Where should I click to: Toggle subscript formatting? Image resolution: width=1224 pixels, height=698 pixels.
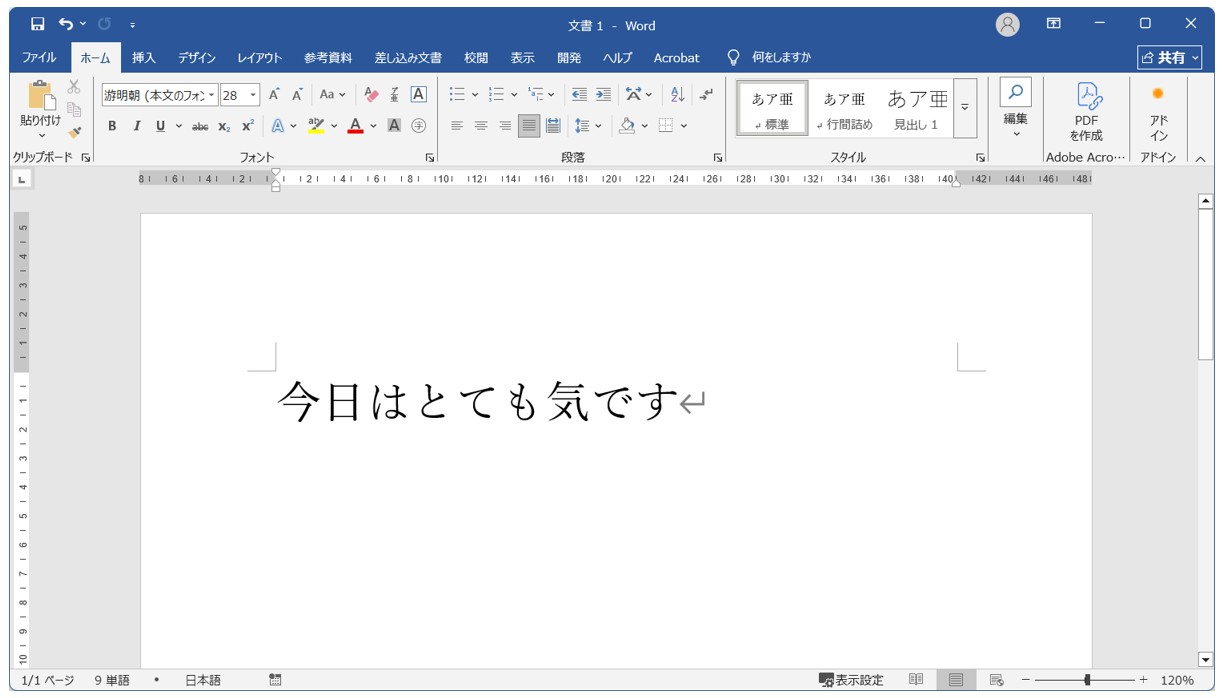[x=225, y=126]
